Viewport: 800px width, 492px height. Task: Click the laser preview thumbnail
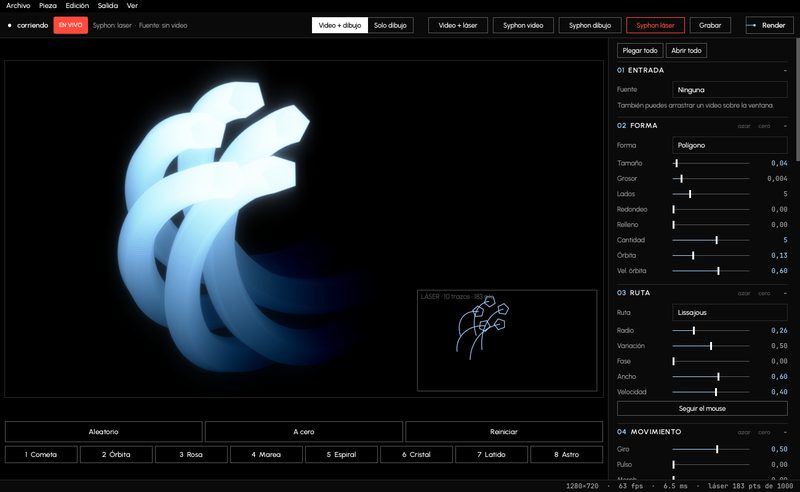pyautogui.click(x=507, y=340)
